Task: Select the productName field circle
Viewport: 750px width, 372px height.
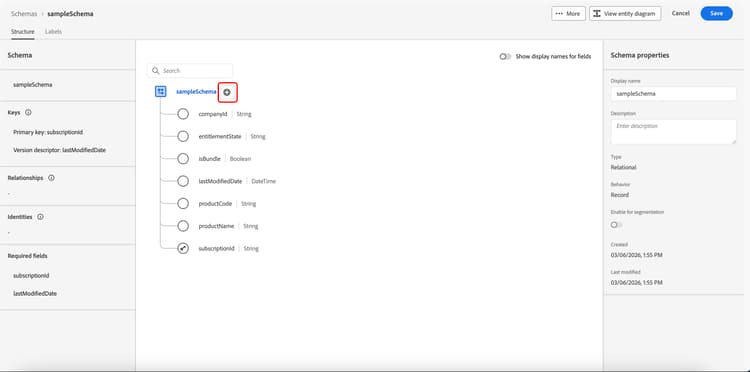Action: click(183, 226)
